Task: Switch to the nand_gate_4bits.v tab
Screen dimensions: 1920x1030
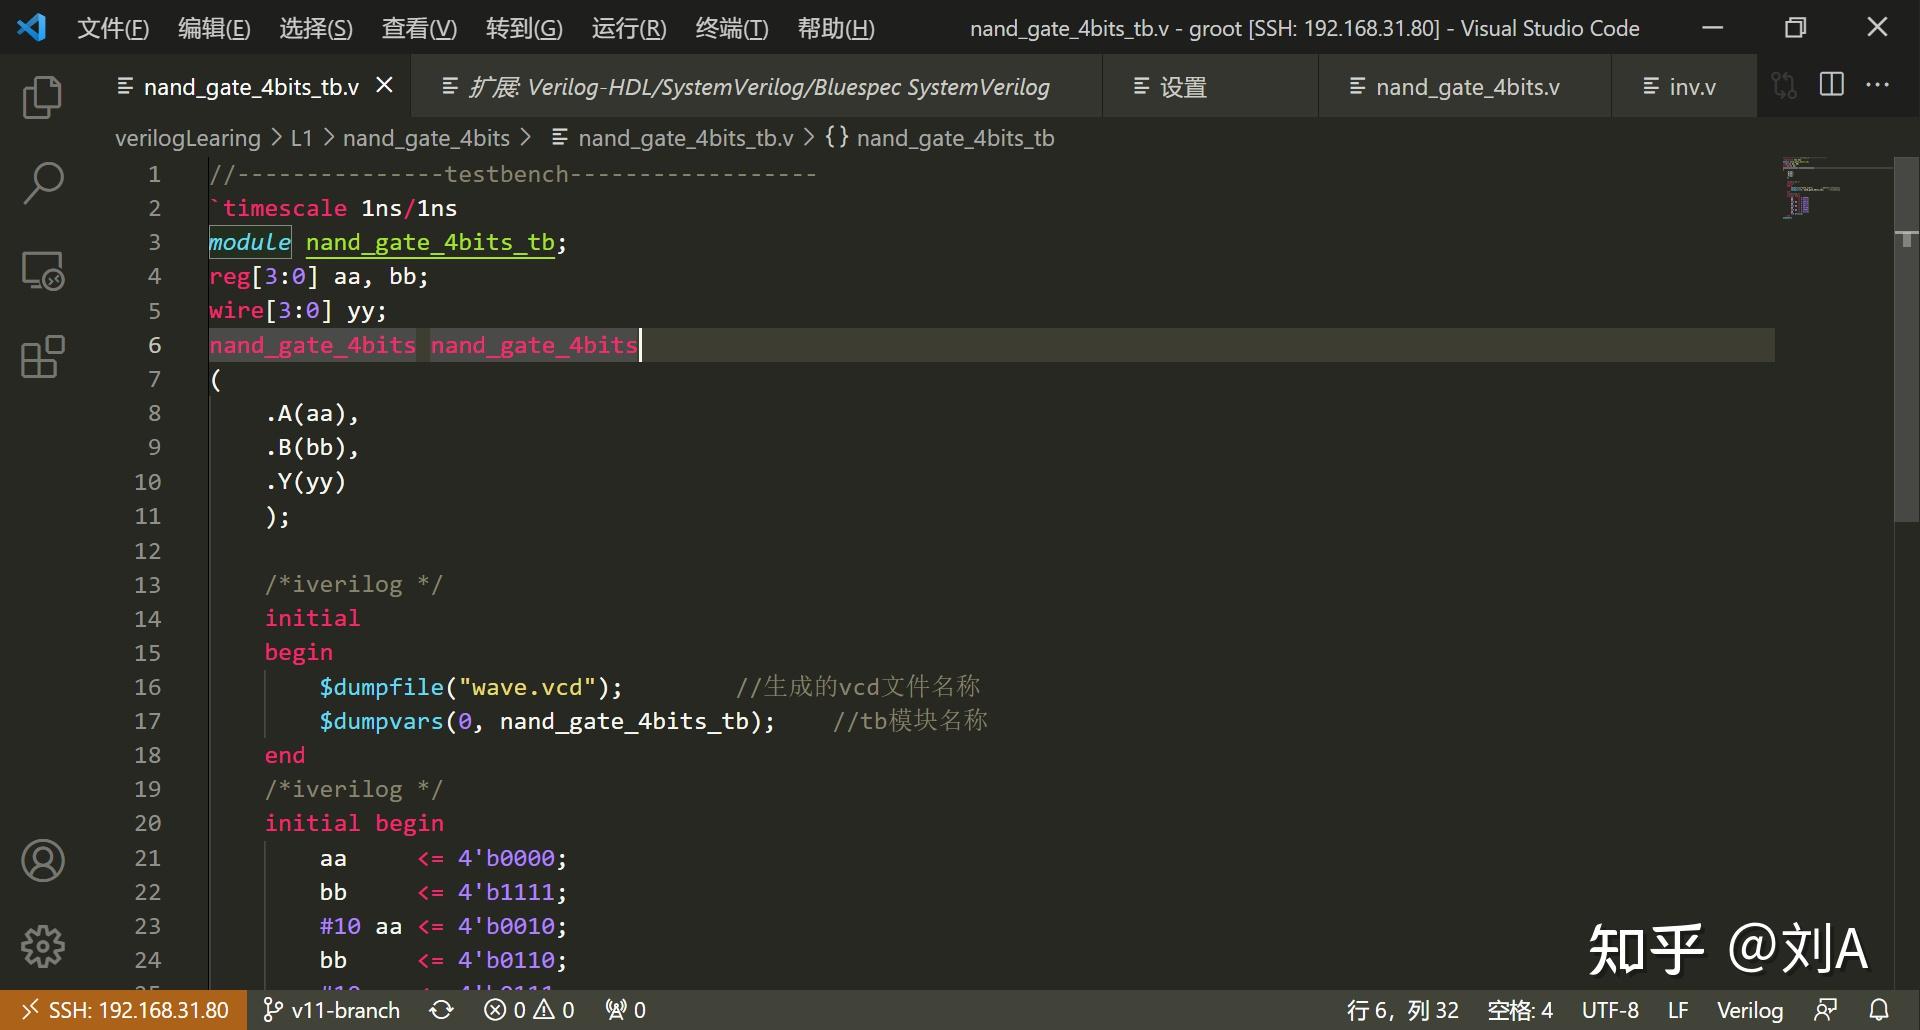Action: click(1466, 86)
